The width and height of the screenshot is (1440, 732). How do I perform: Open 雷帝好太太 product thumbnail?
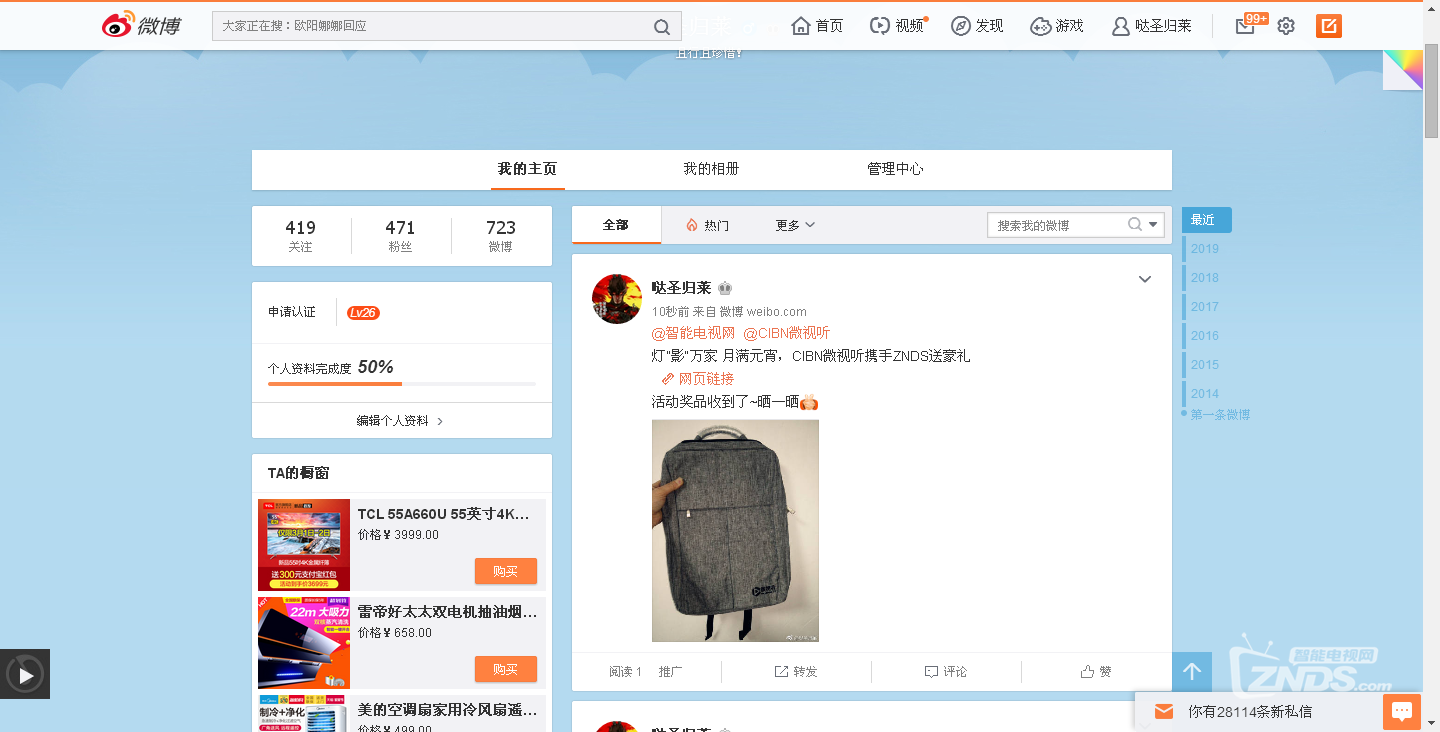click(x=304, y=643)
